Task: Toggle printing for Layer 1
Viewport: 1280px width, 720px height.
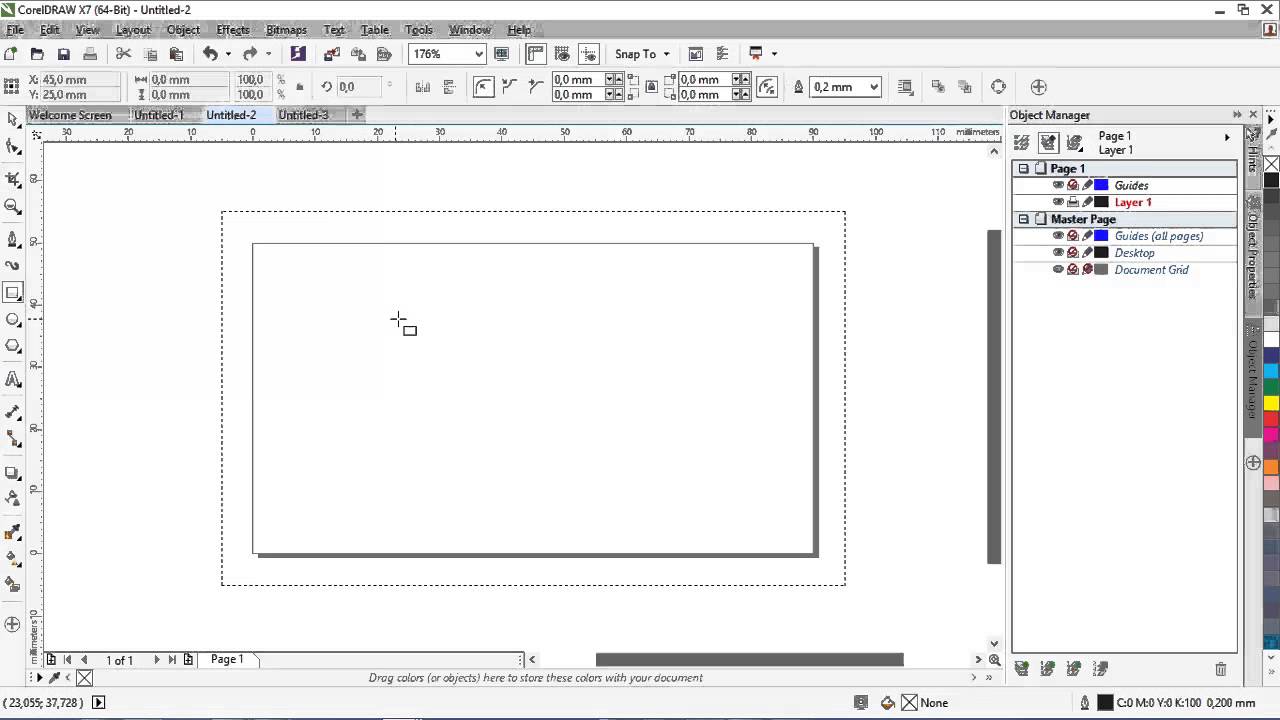Action: coord(1073,202)
